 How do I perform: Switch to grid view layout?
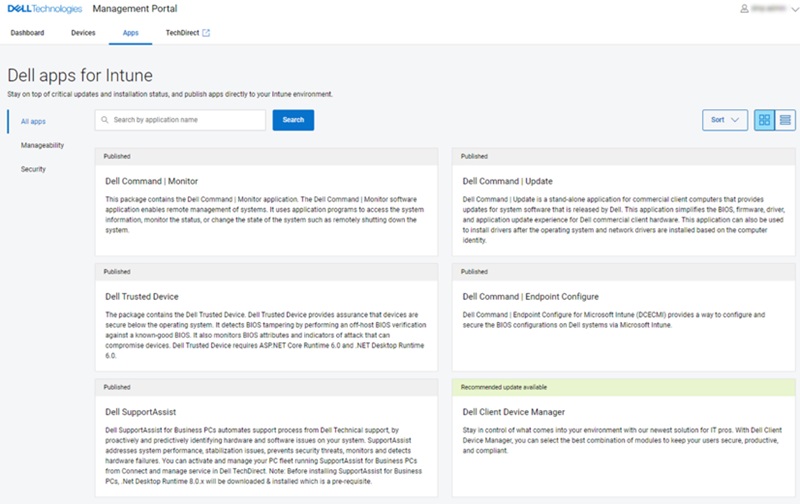tap(764, 120)
